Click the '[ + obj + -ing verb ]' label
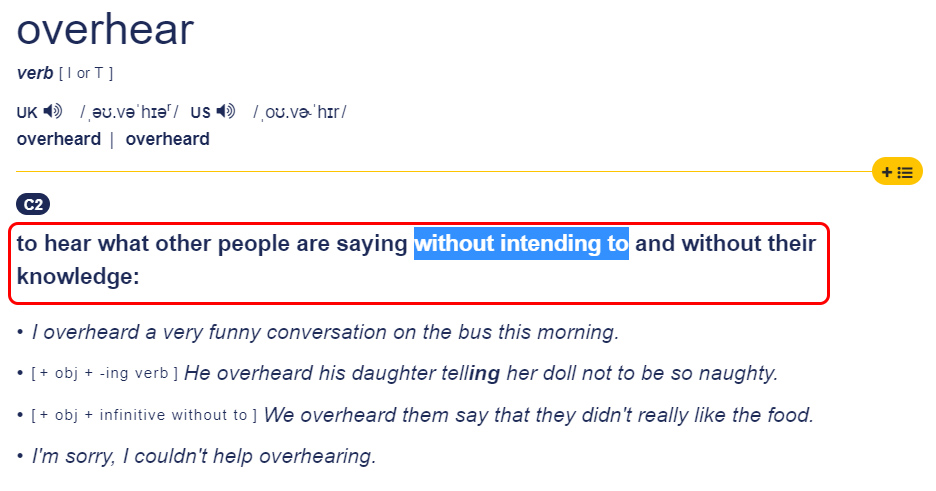936x491 pixels. [105, 374]
